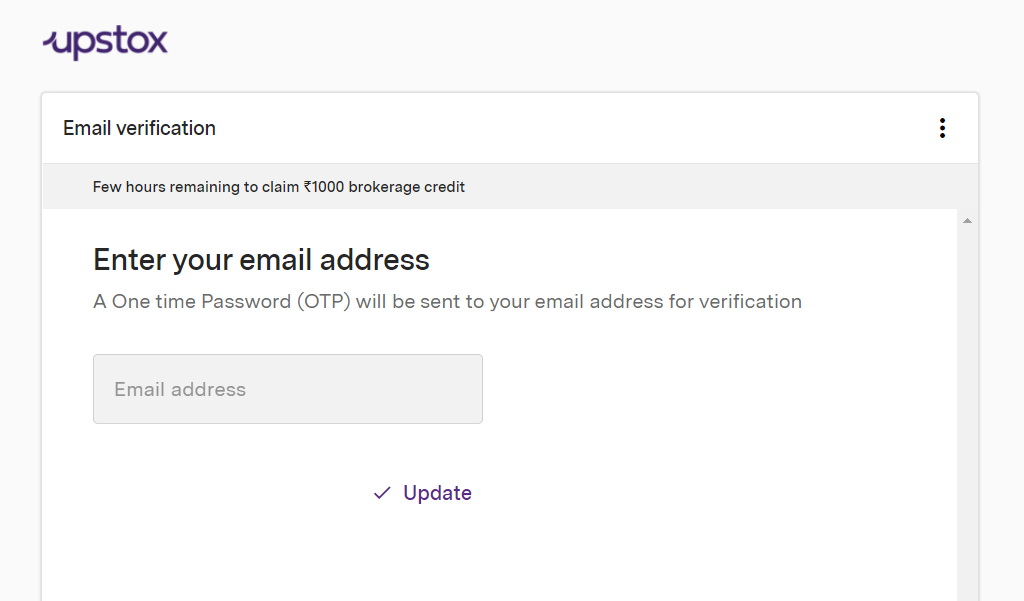Open the three-dot options menu
This screenshot has height=601, width=1024.
[x=942, y=128]
